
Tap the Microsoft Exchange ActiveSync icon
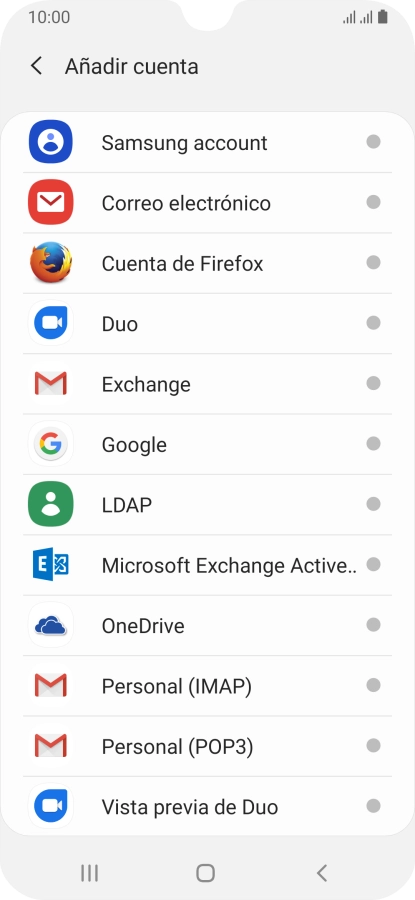pos(51,564)
